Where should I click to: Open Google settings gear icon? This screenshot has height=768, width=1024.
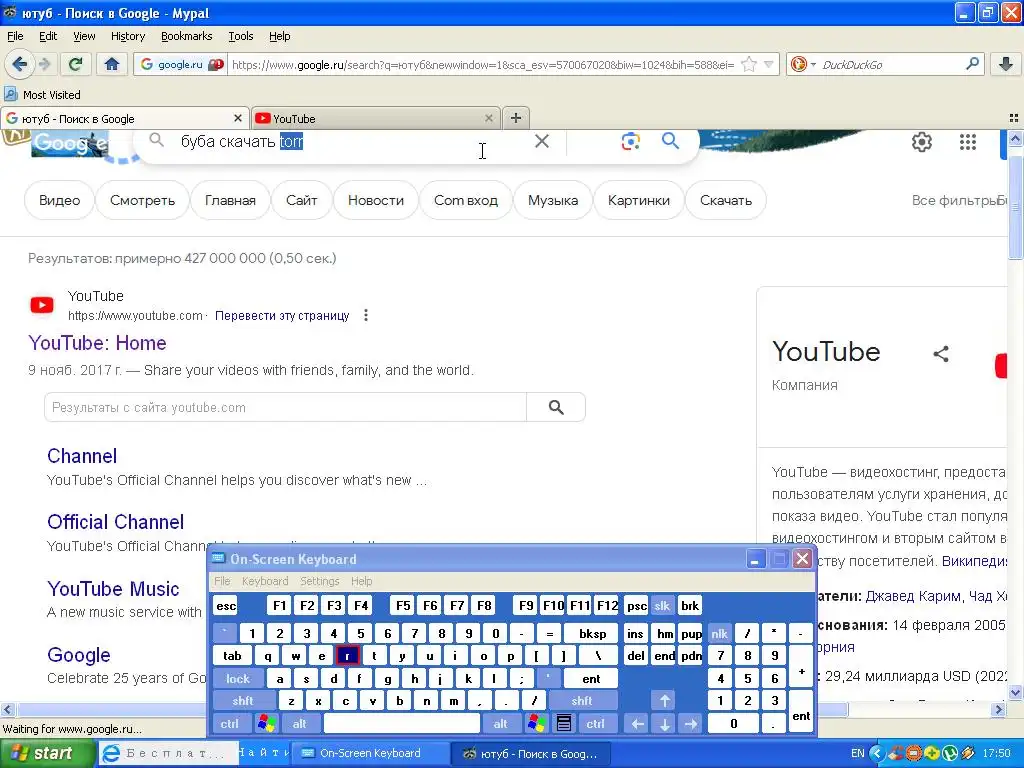click(x=921, y=142)
